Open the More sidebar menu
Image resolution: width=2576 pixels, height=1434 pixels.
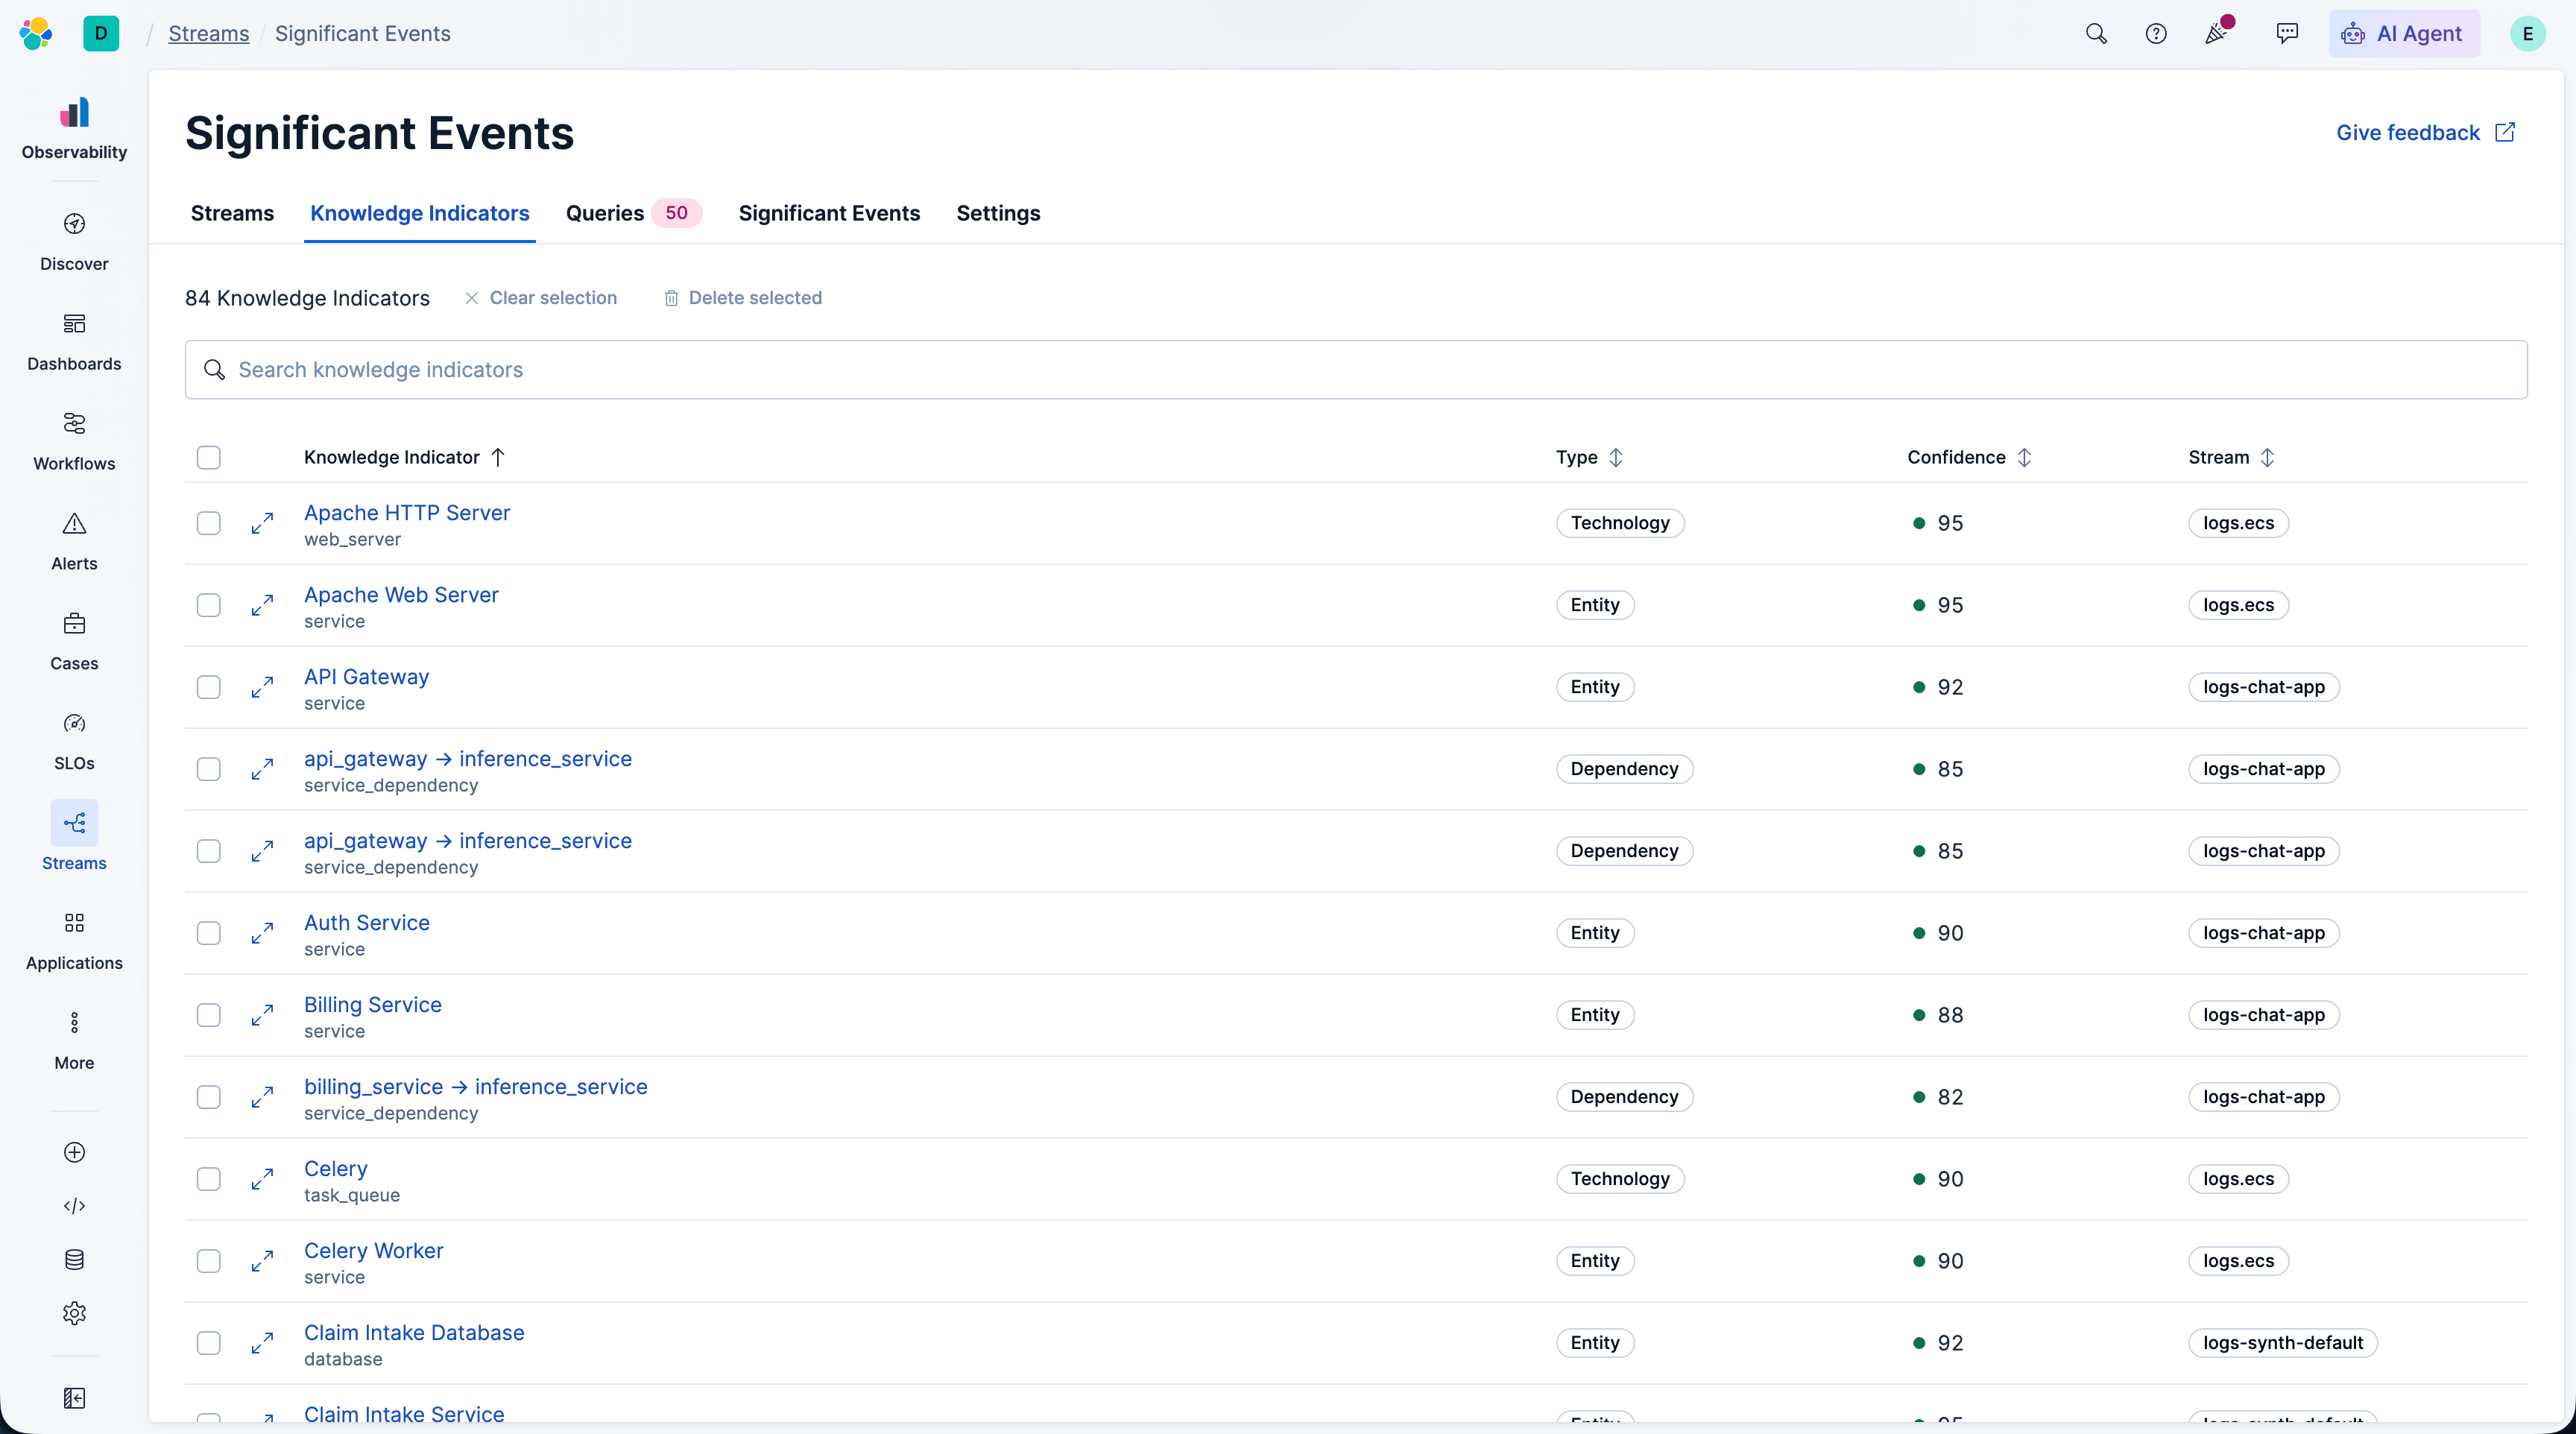[74, 1041]
